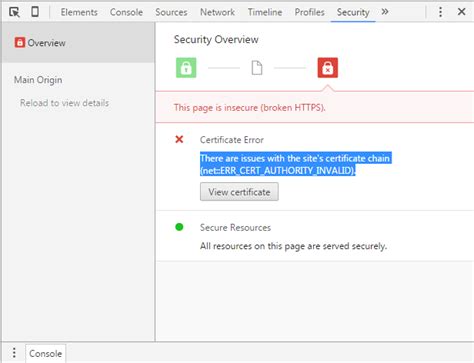
Task: Click the green secure lock icon
Action: [186, 68]
